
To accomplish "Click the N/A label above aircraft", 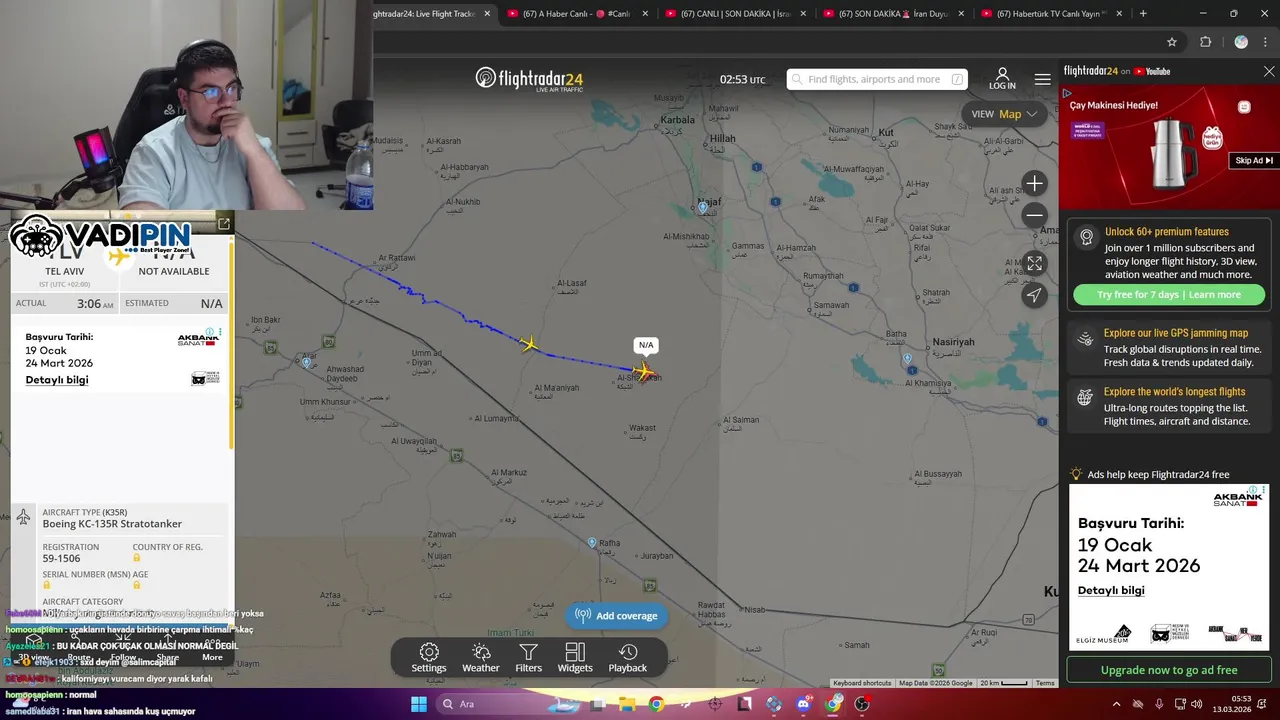I will click(646, 346).
